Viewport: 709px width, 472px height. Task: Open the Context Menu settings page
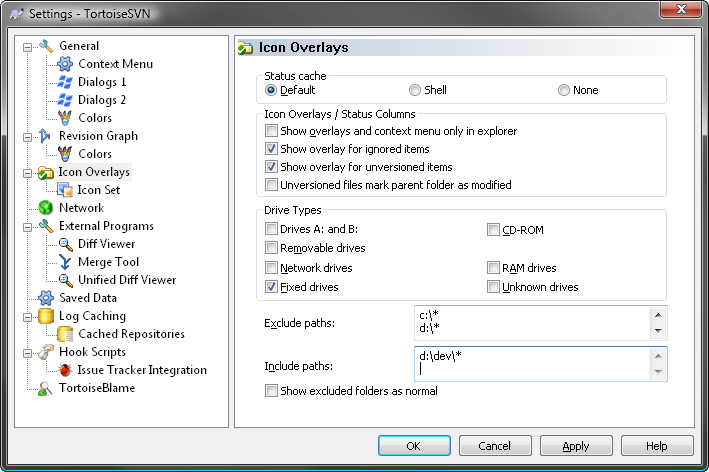(115, 64)
